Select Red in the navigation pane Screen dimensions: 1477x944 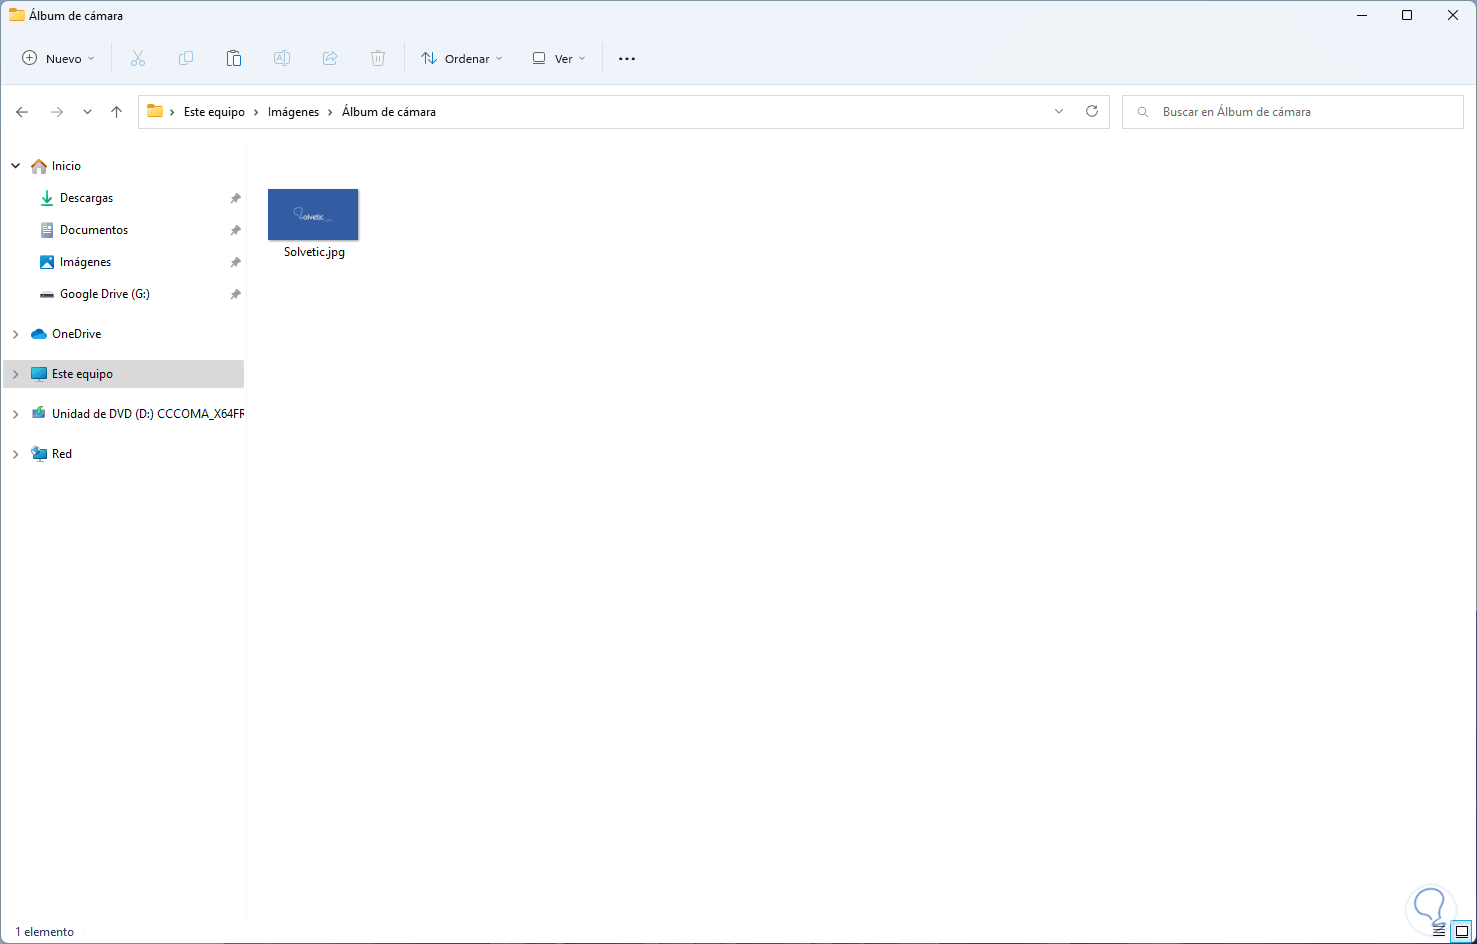[x=62, y=454]
